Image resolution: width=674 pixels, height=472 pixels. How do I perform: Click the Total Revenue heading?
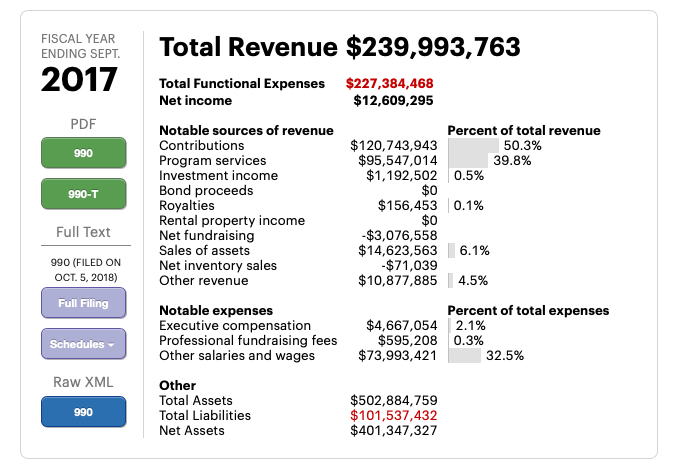click(339, 47)
